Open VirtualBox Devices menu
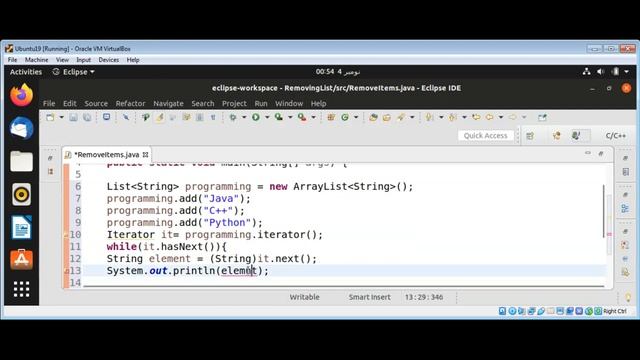640x360 pixels. [x=109, y=60]
